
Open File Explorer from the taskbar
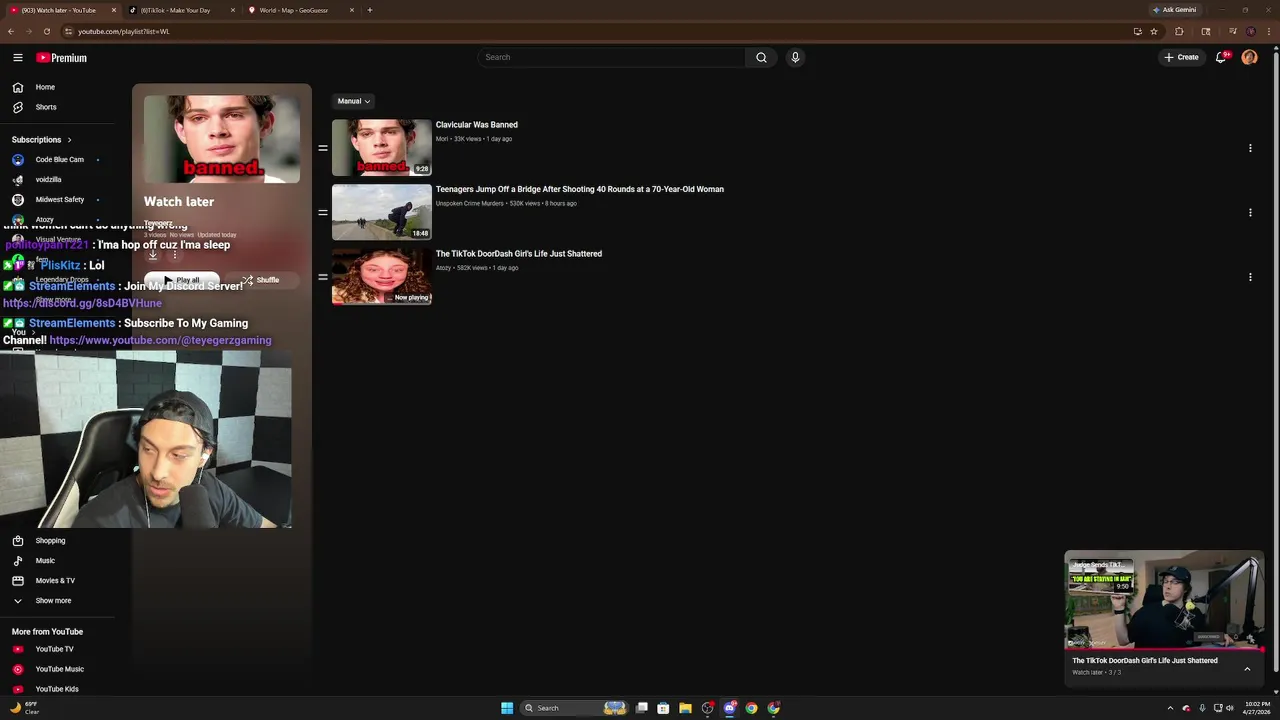(x=685, y=708)
